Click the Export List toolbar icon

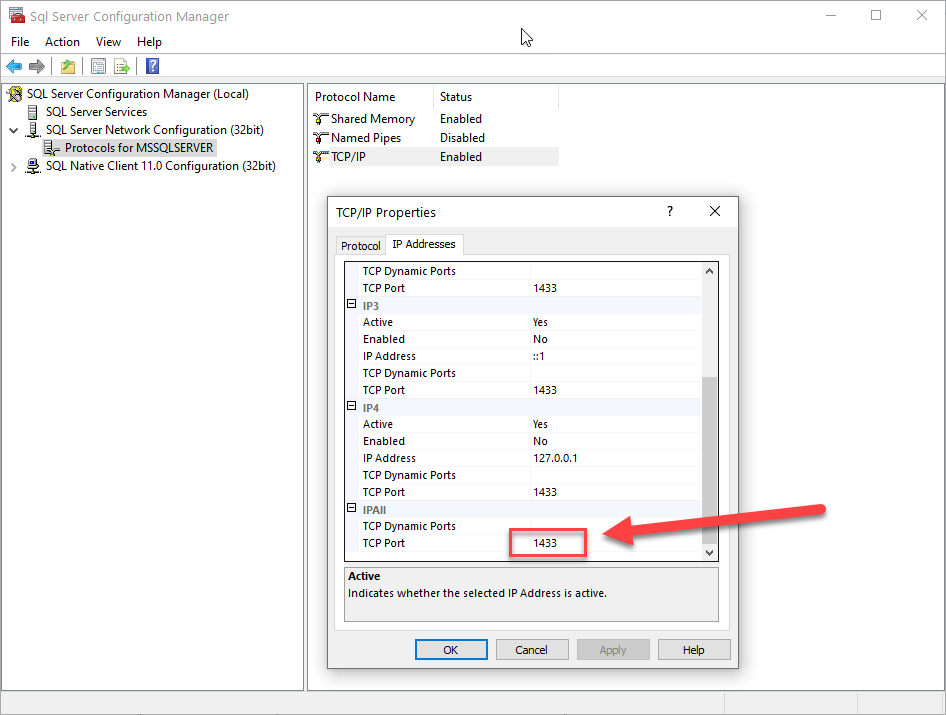click(122, 66)
